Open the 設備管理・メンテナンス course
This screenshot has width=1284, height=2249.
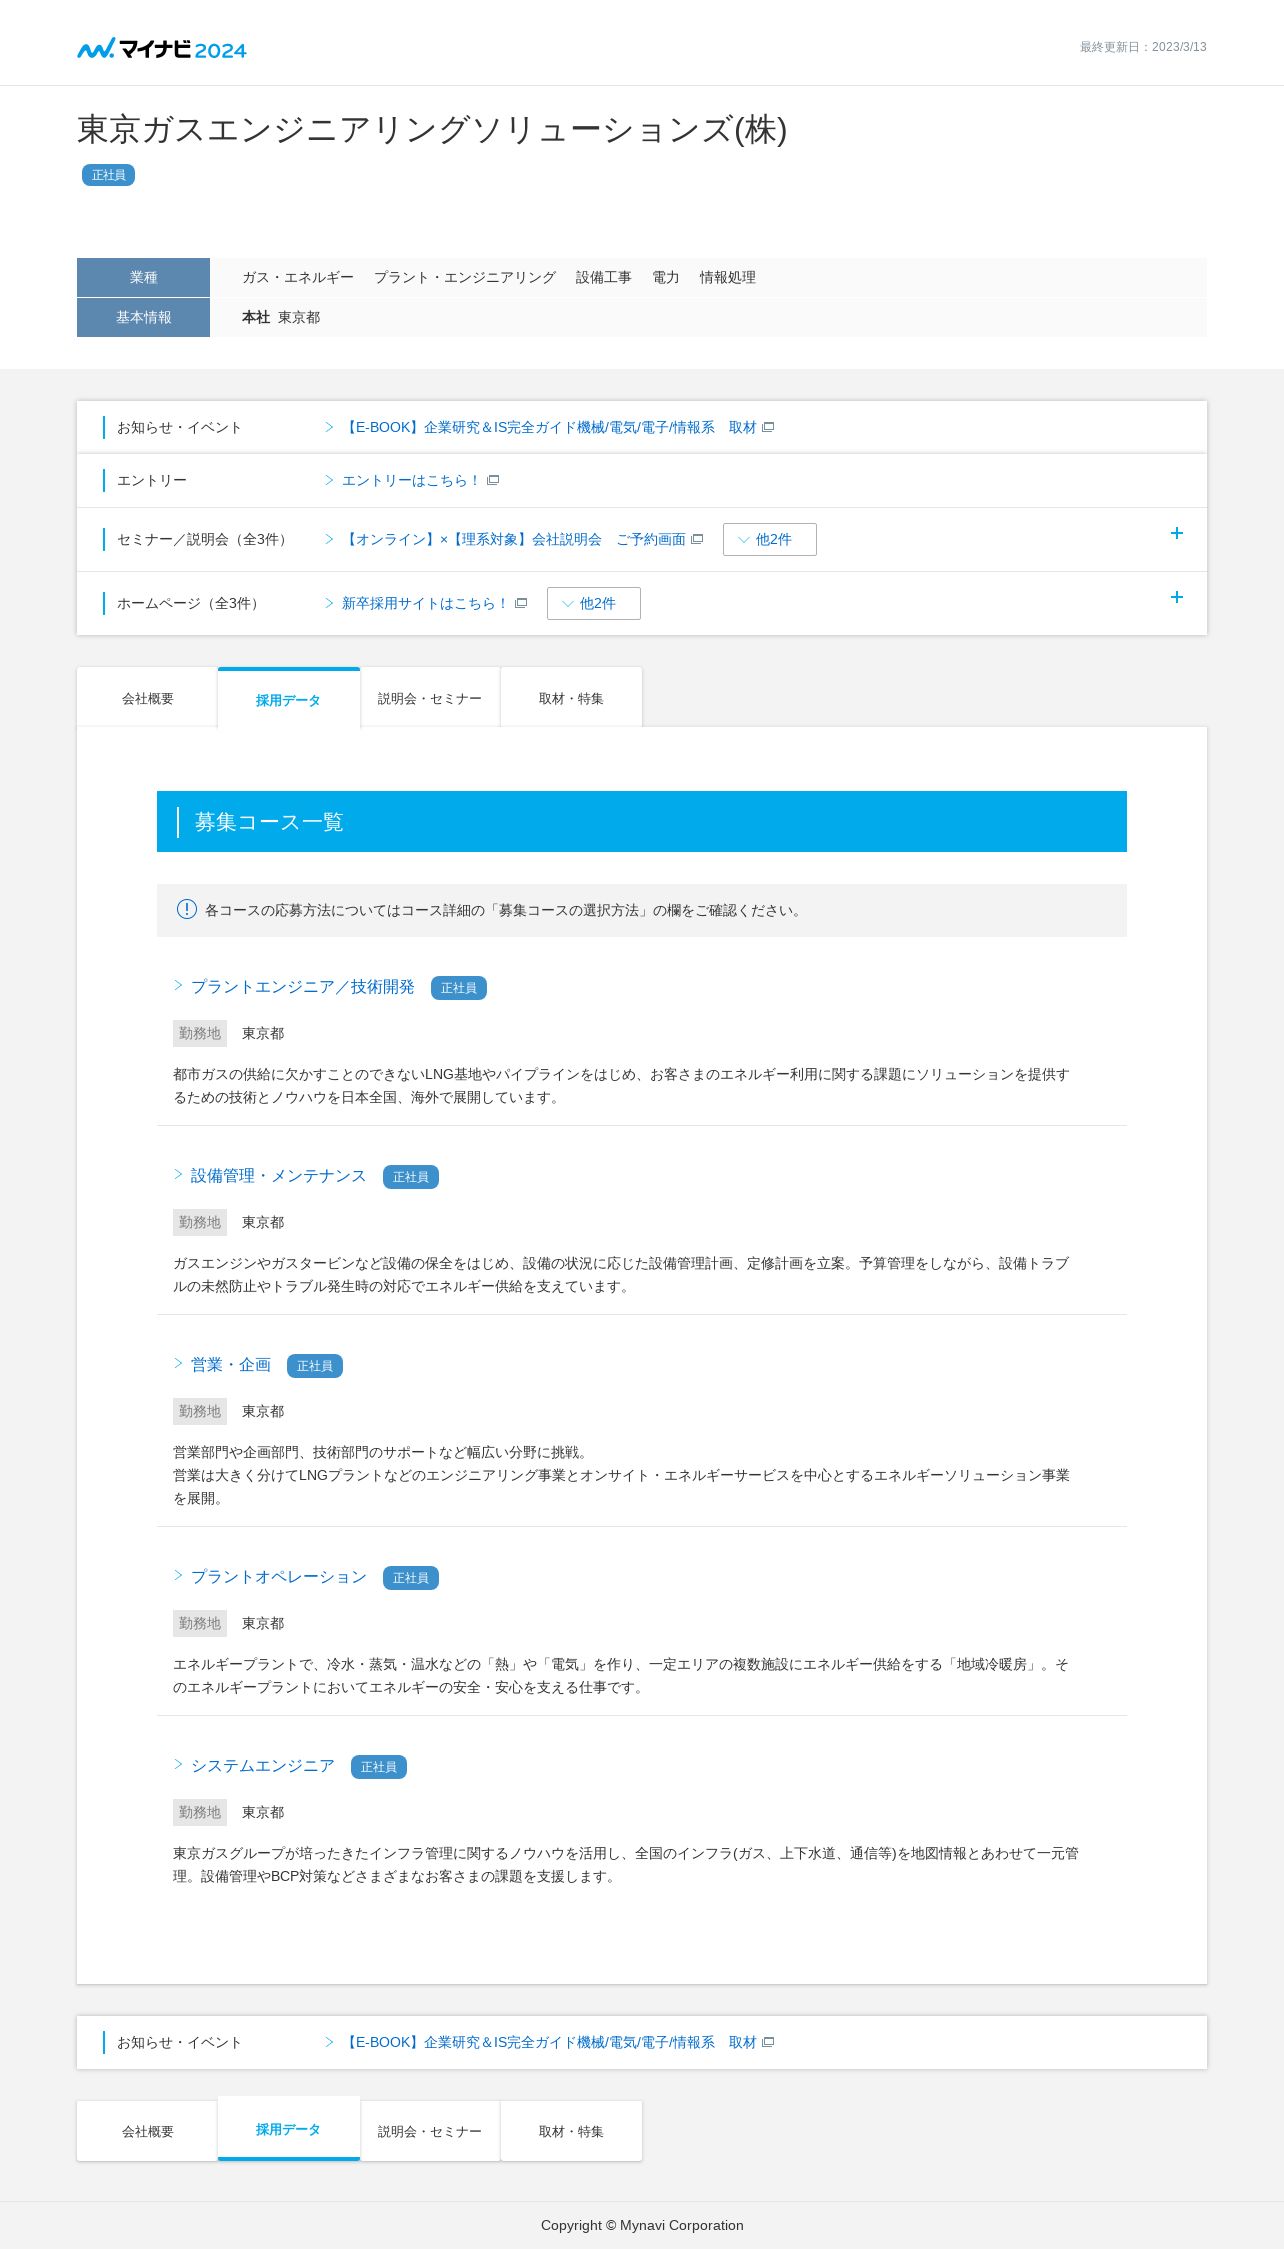(279, 1176)
